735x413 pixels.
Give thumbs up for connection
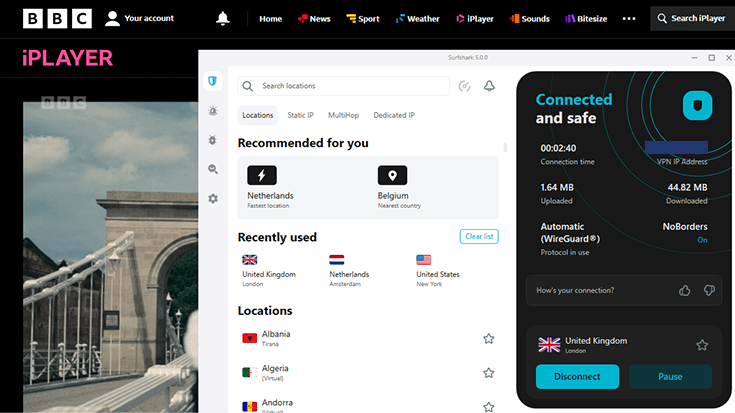tap(684, 291)
